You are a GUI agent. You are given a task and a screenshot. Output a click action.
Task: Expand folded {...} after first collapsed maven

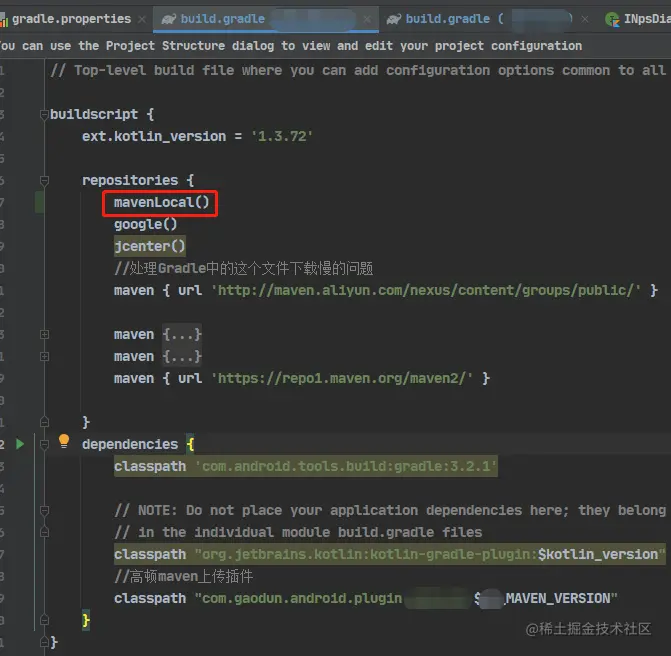182,334
